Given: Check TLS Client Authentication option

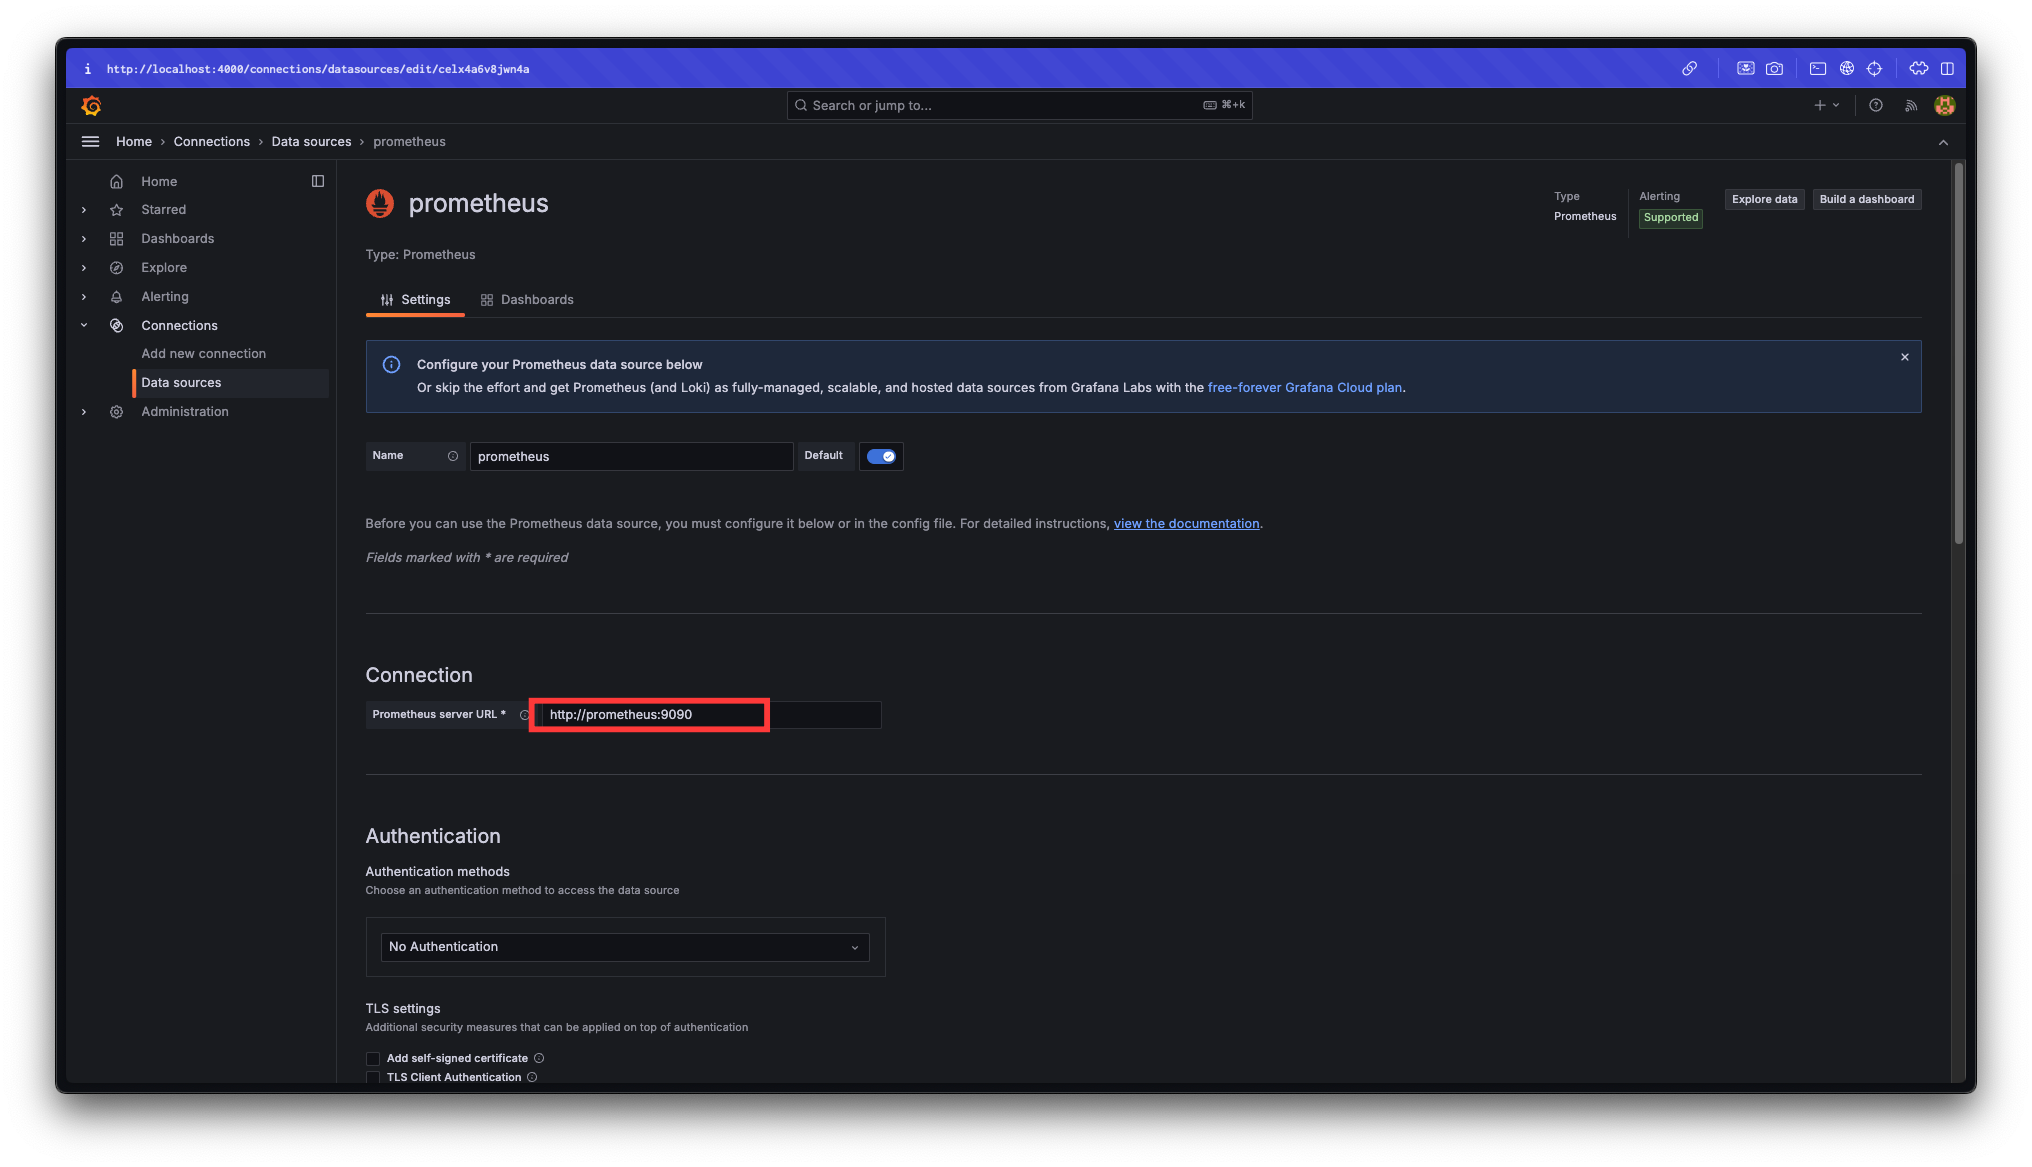Looking at the screenshot, I should tap(373, 1077).
